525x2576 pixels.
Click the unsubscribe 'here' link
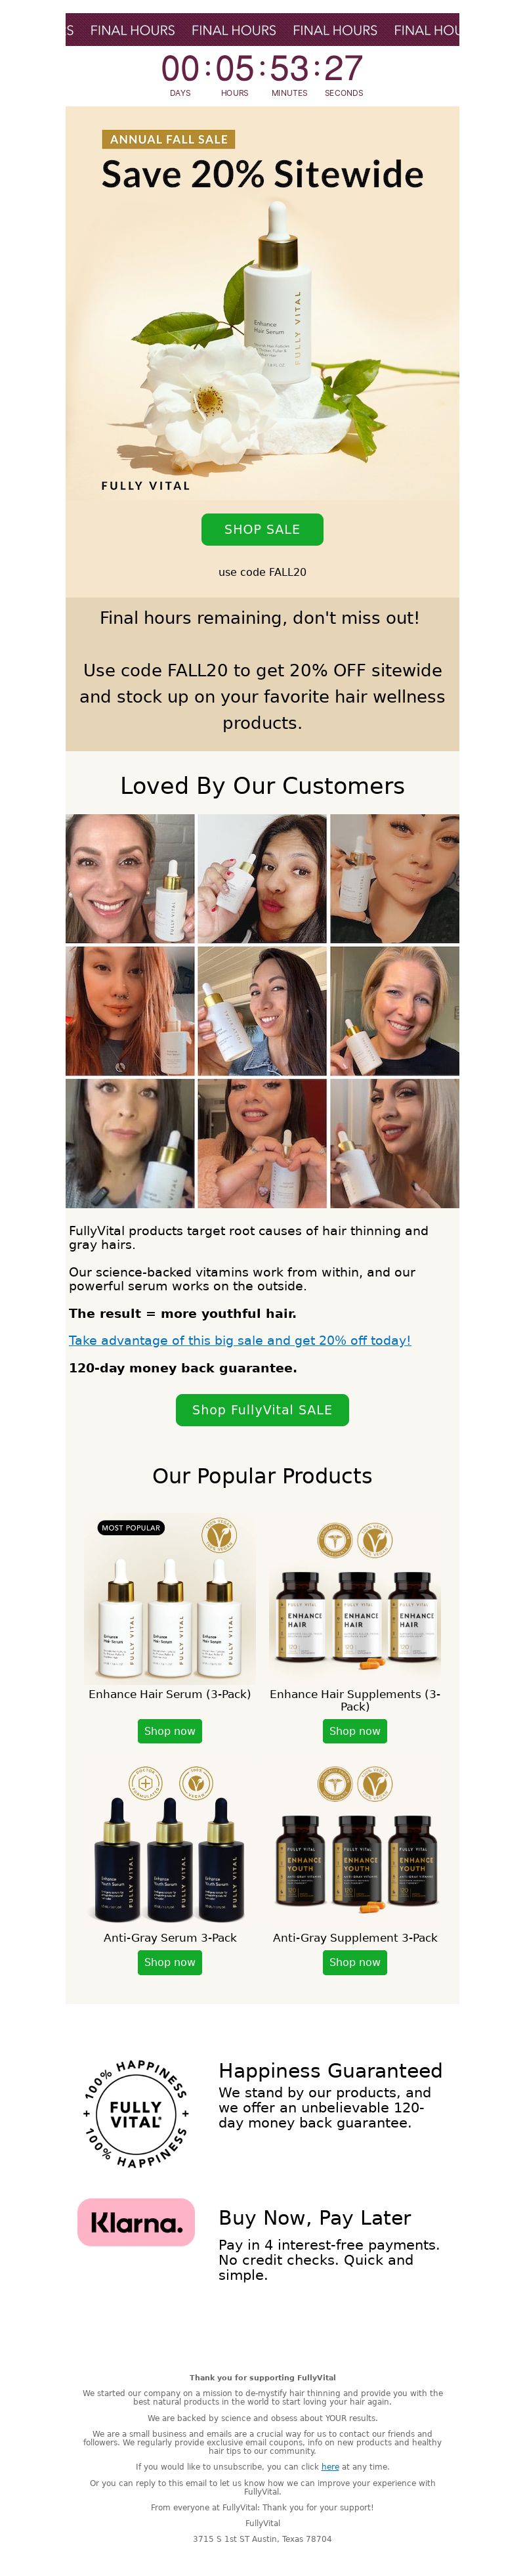330,2467
